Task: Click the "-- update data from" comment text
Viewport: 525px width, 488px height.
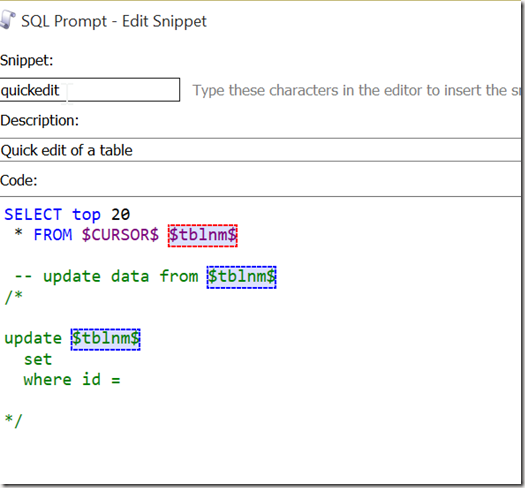Action: point(106,277)
